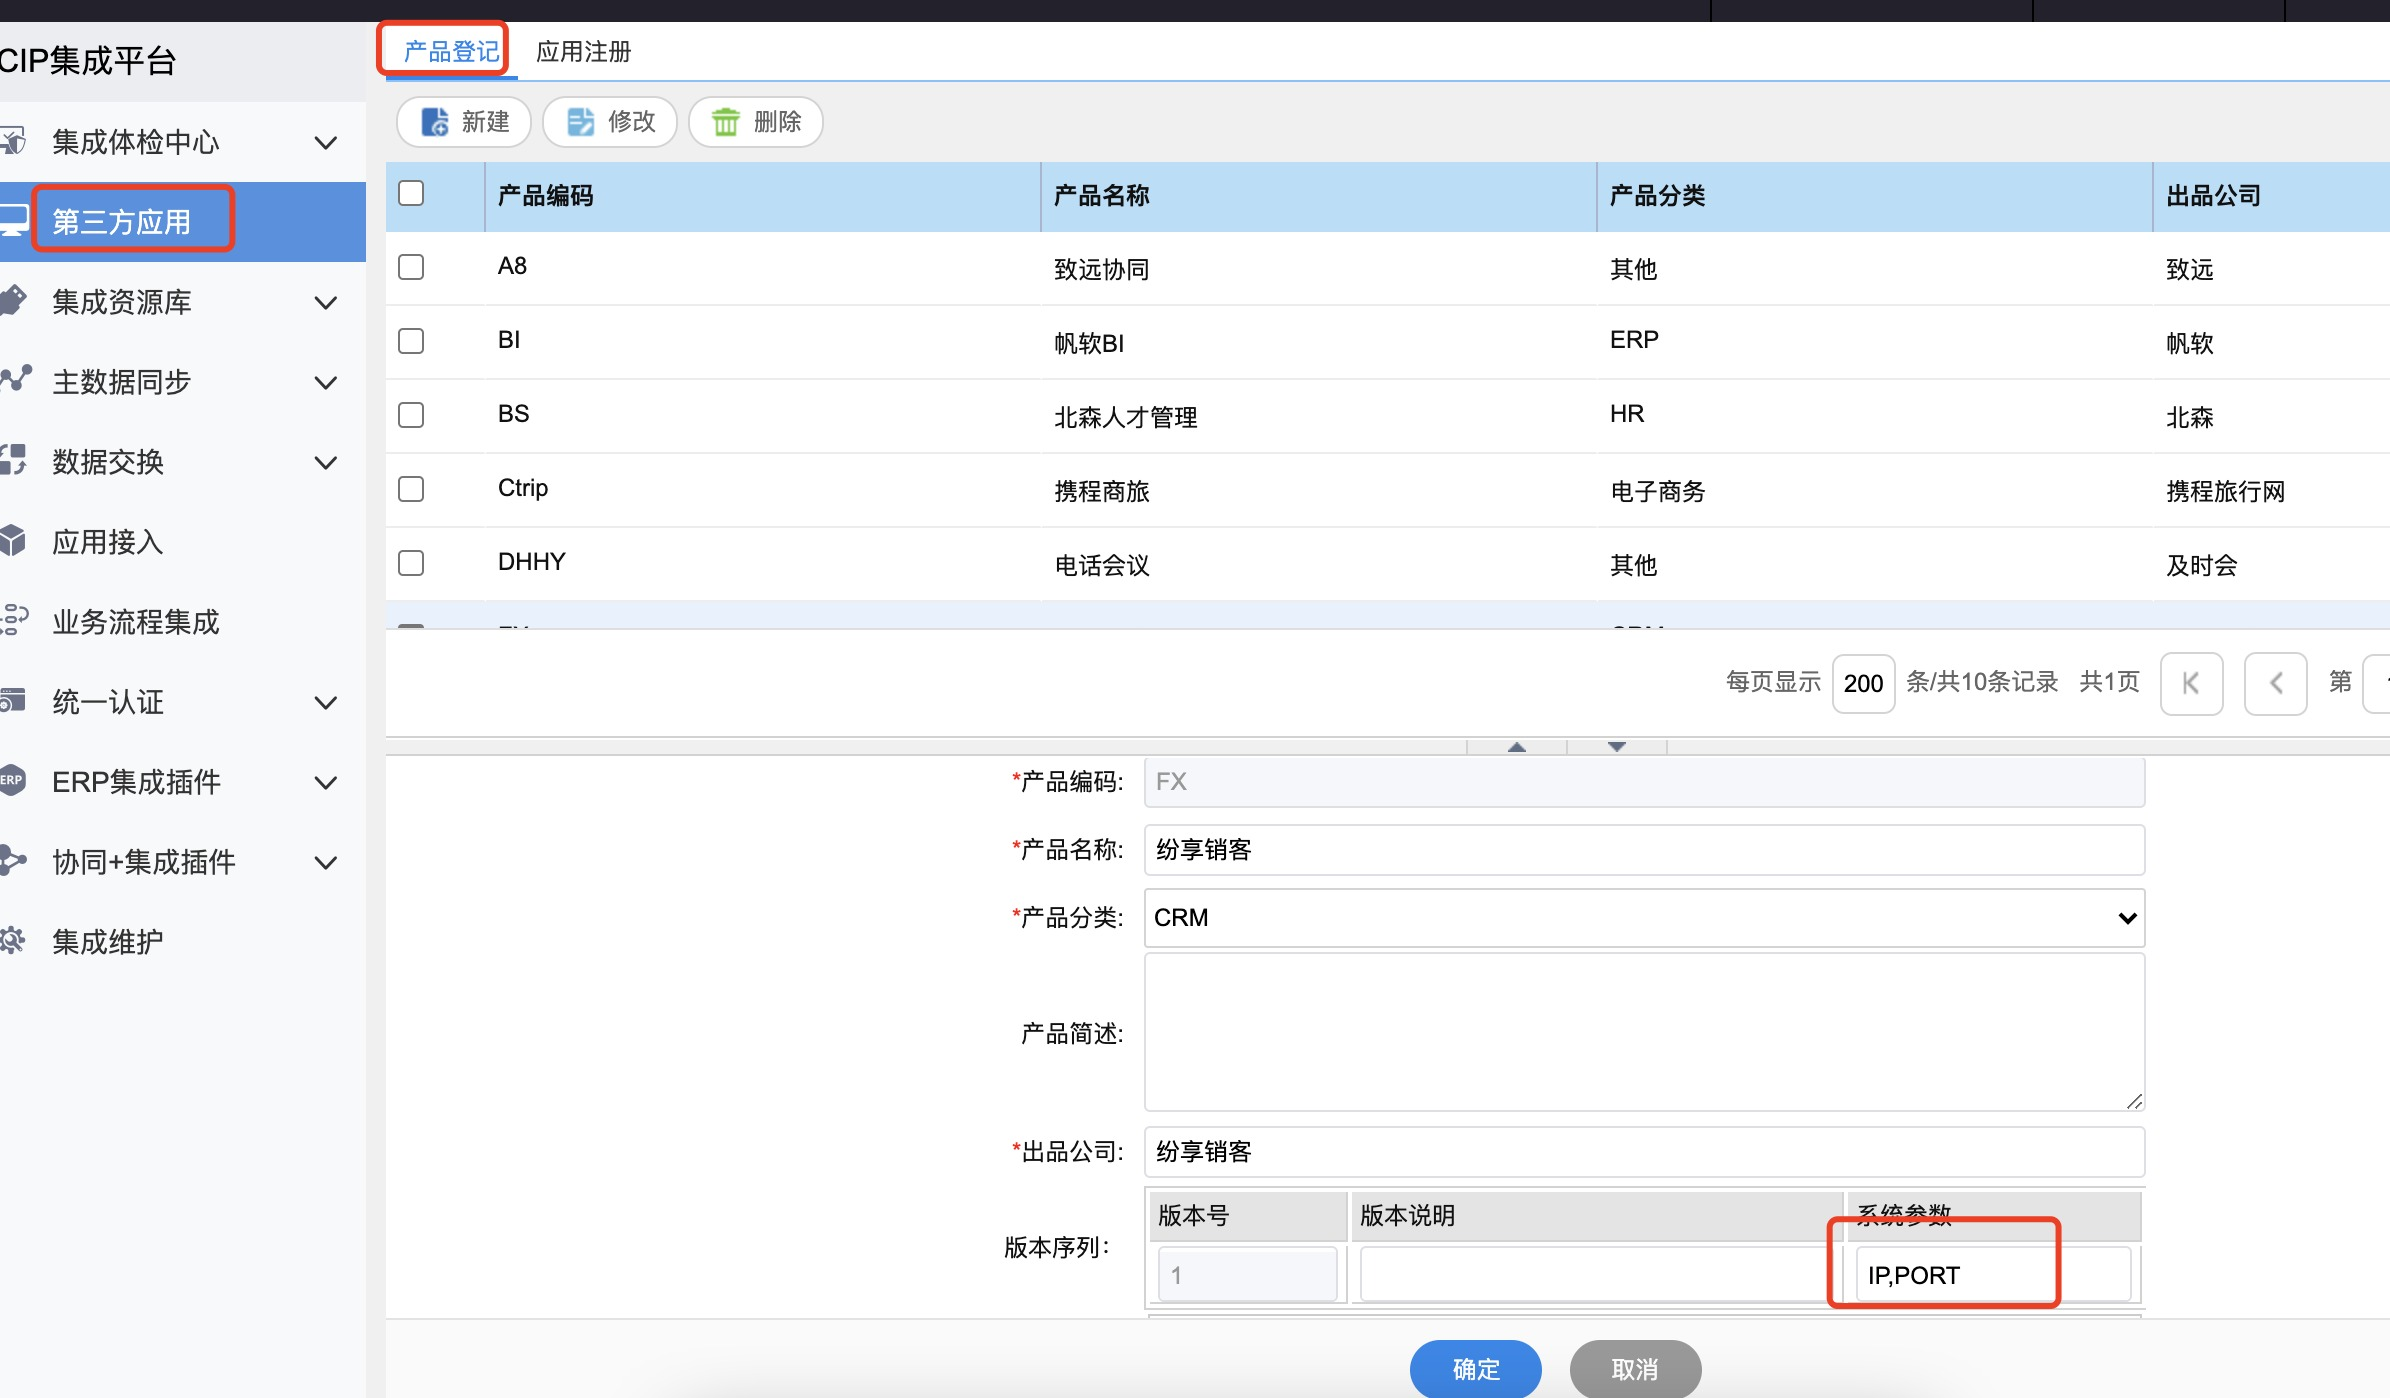Collapse panel with the up triangle splitter

tap(1517, 747)
